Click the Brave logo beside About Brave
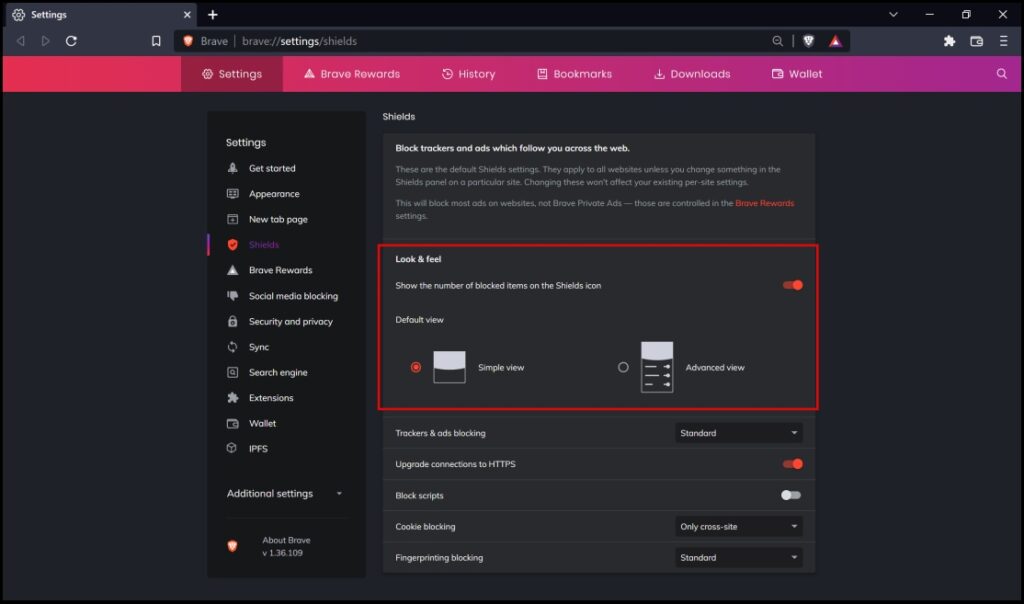Image resolution: width=1024 pixels, height=604 pixels. click(x=232, y=547)
